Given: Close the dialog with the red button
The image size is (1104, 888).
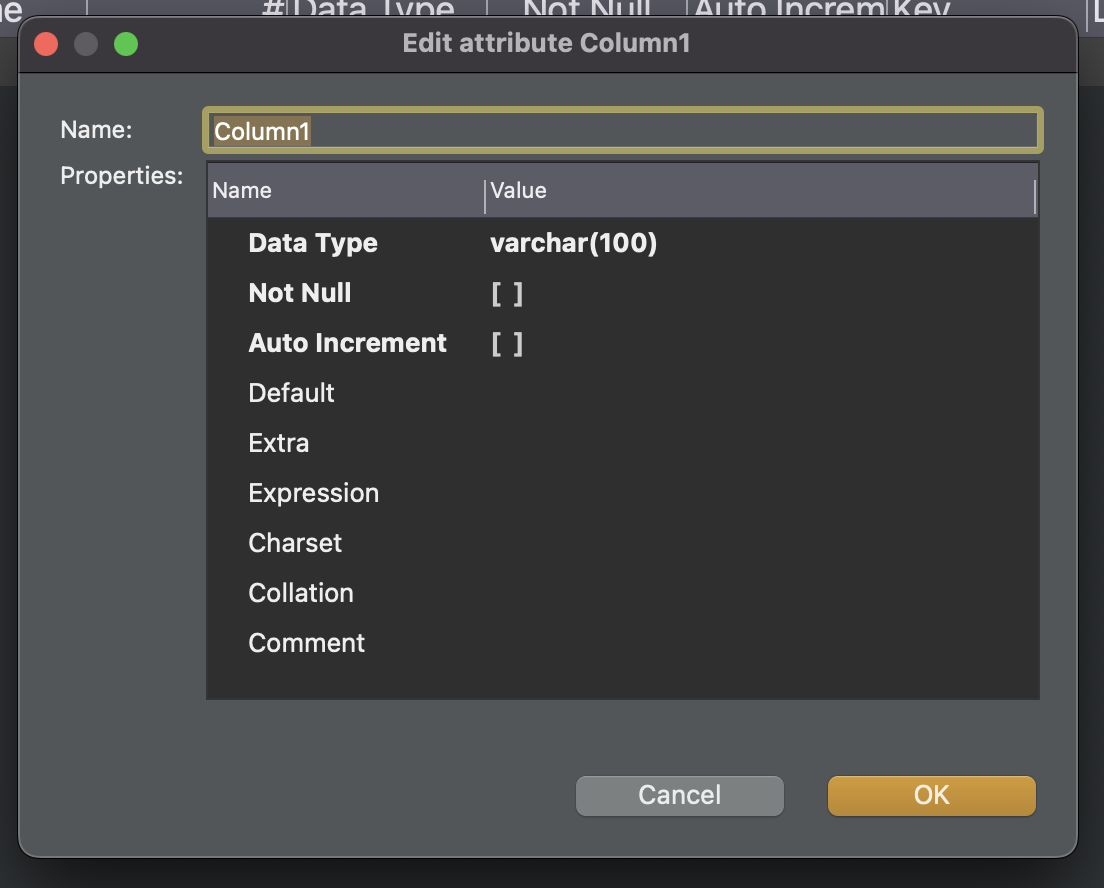Looking at the screenshot, I should [46, 44].
